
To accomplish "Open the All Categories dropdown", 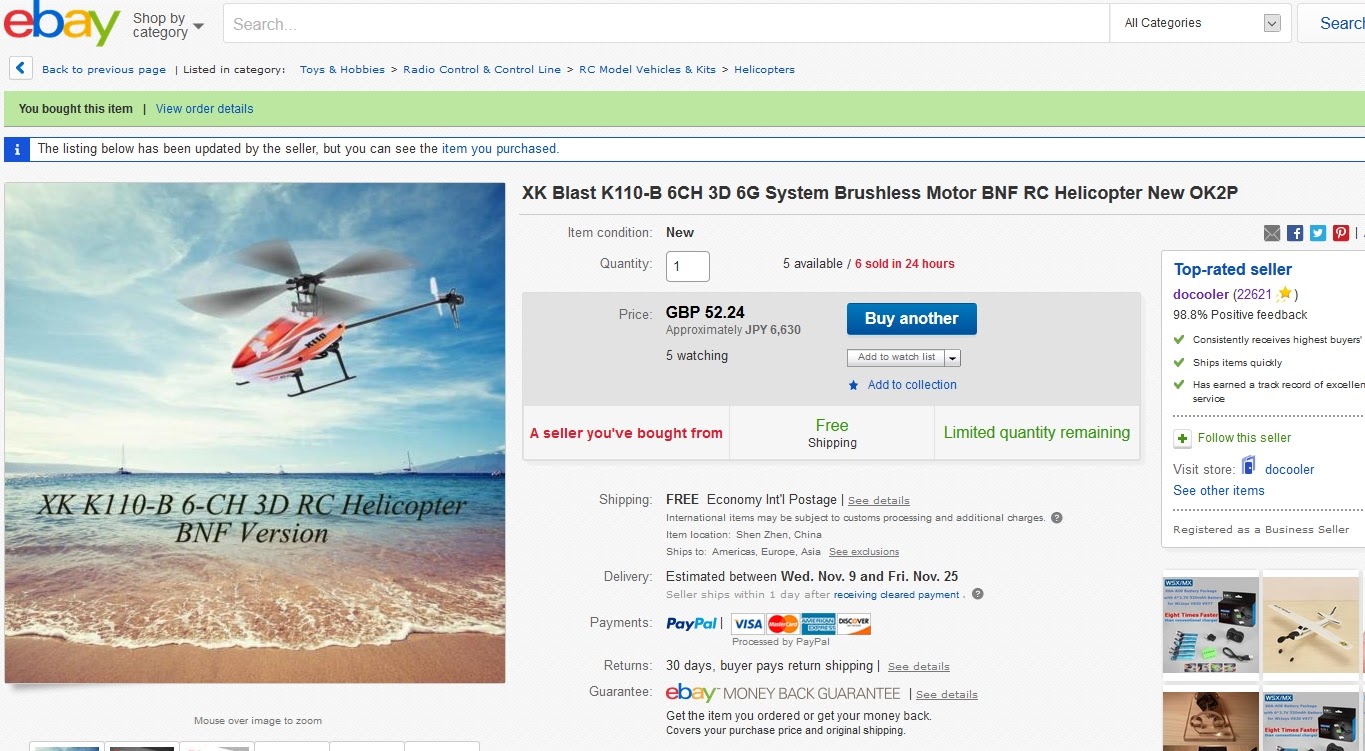I will point(1201,23).
